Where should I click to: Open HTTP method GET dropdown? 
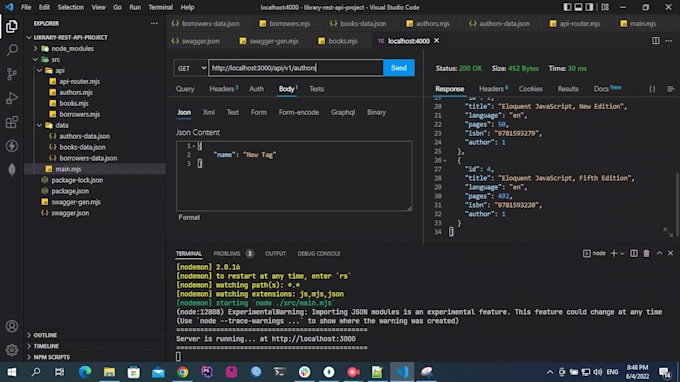pos(191,68)
